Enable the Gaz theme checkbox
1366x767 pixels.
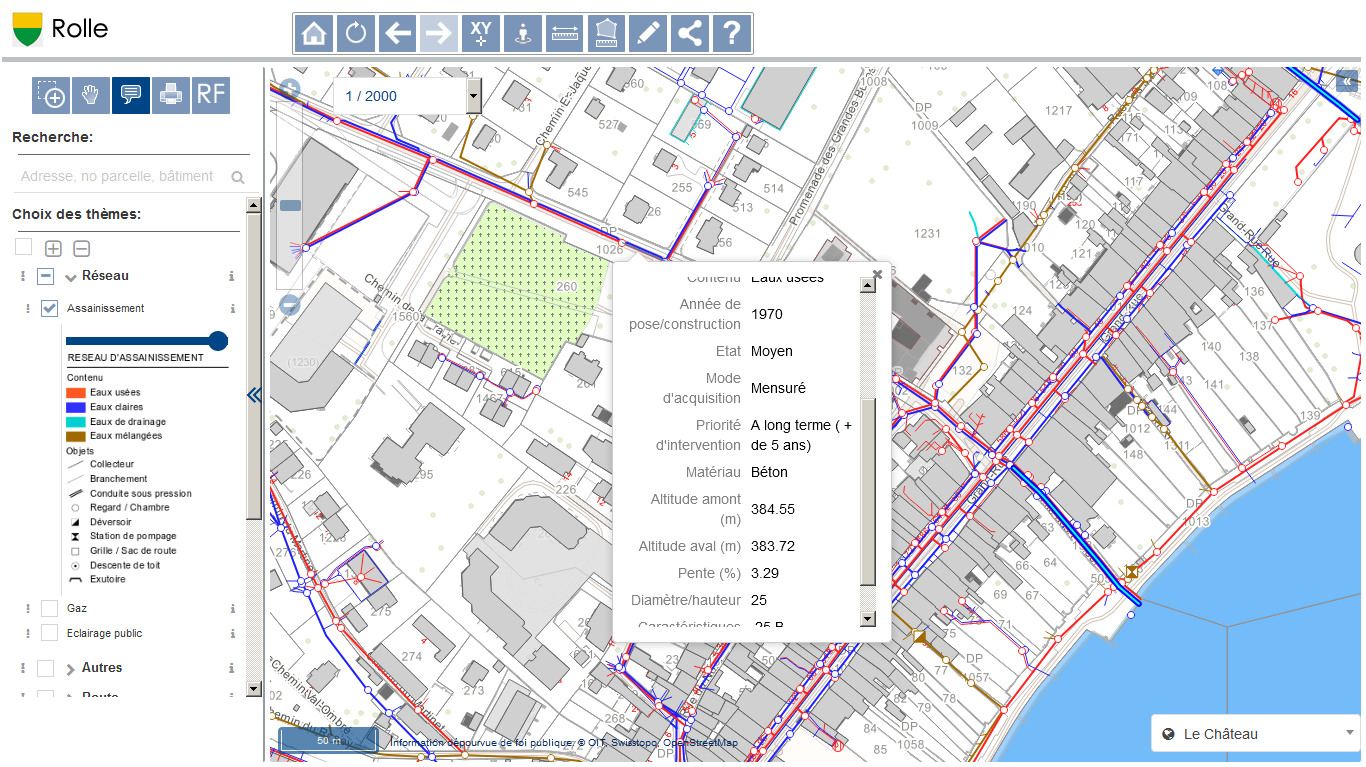coord(47,606)
